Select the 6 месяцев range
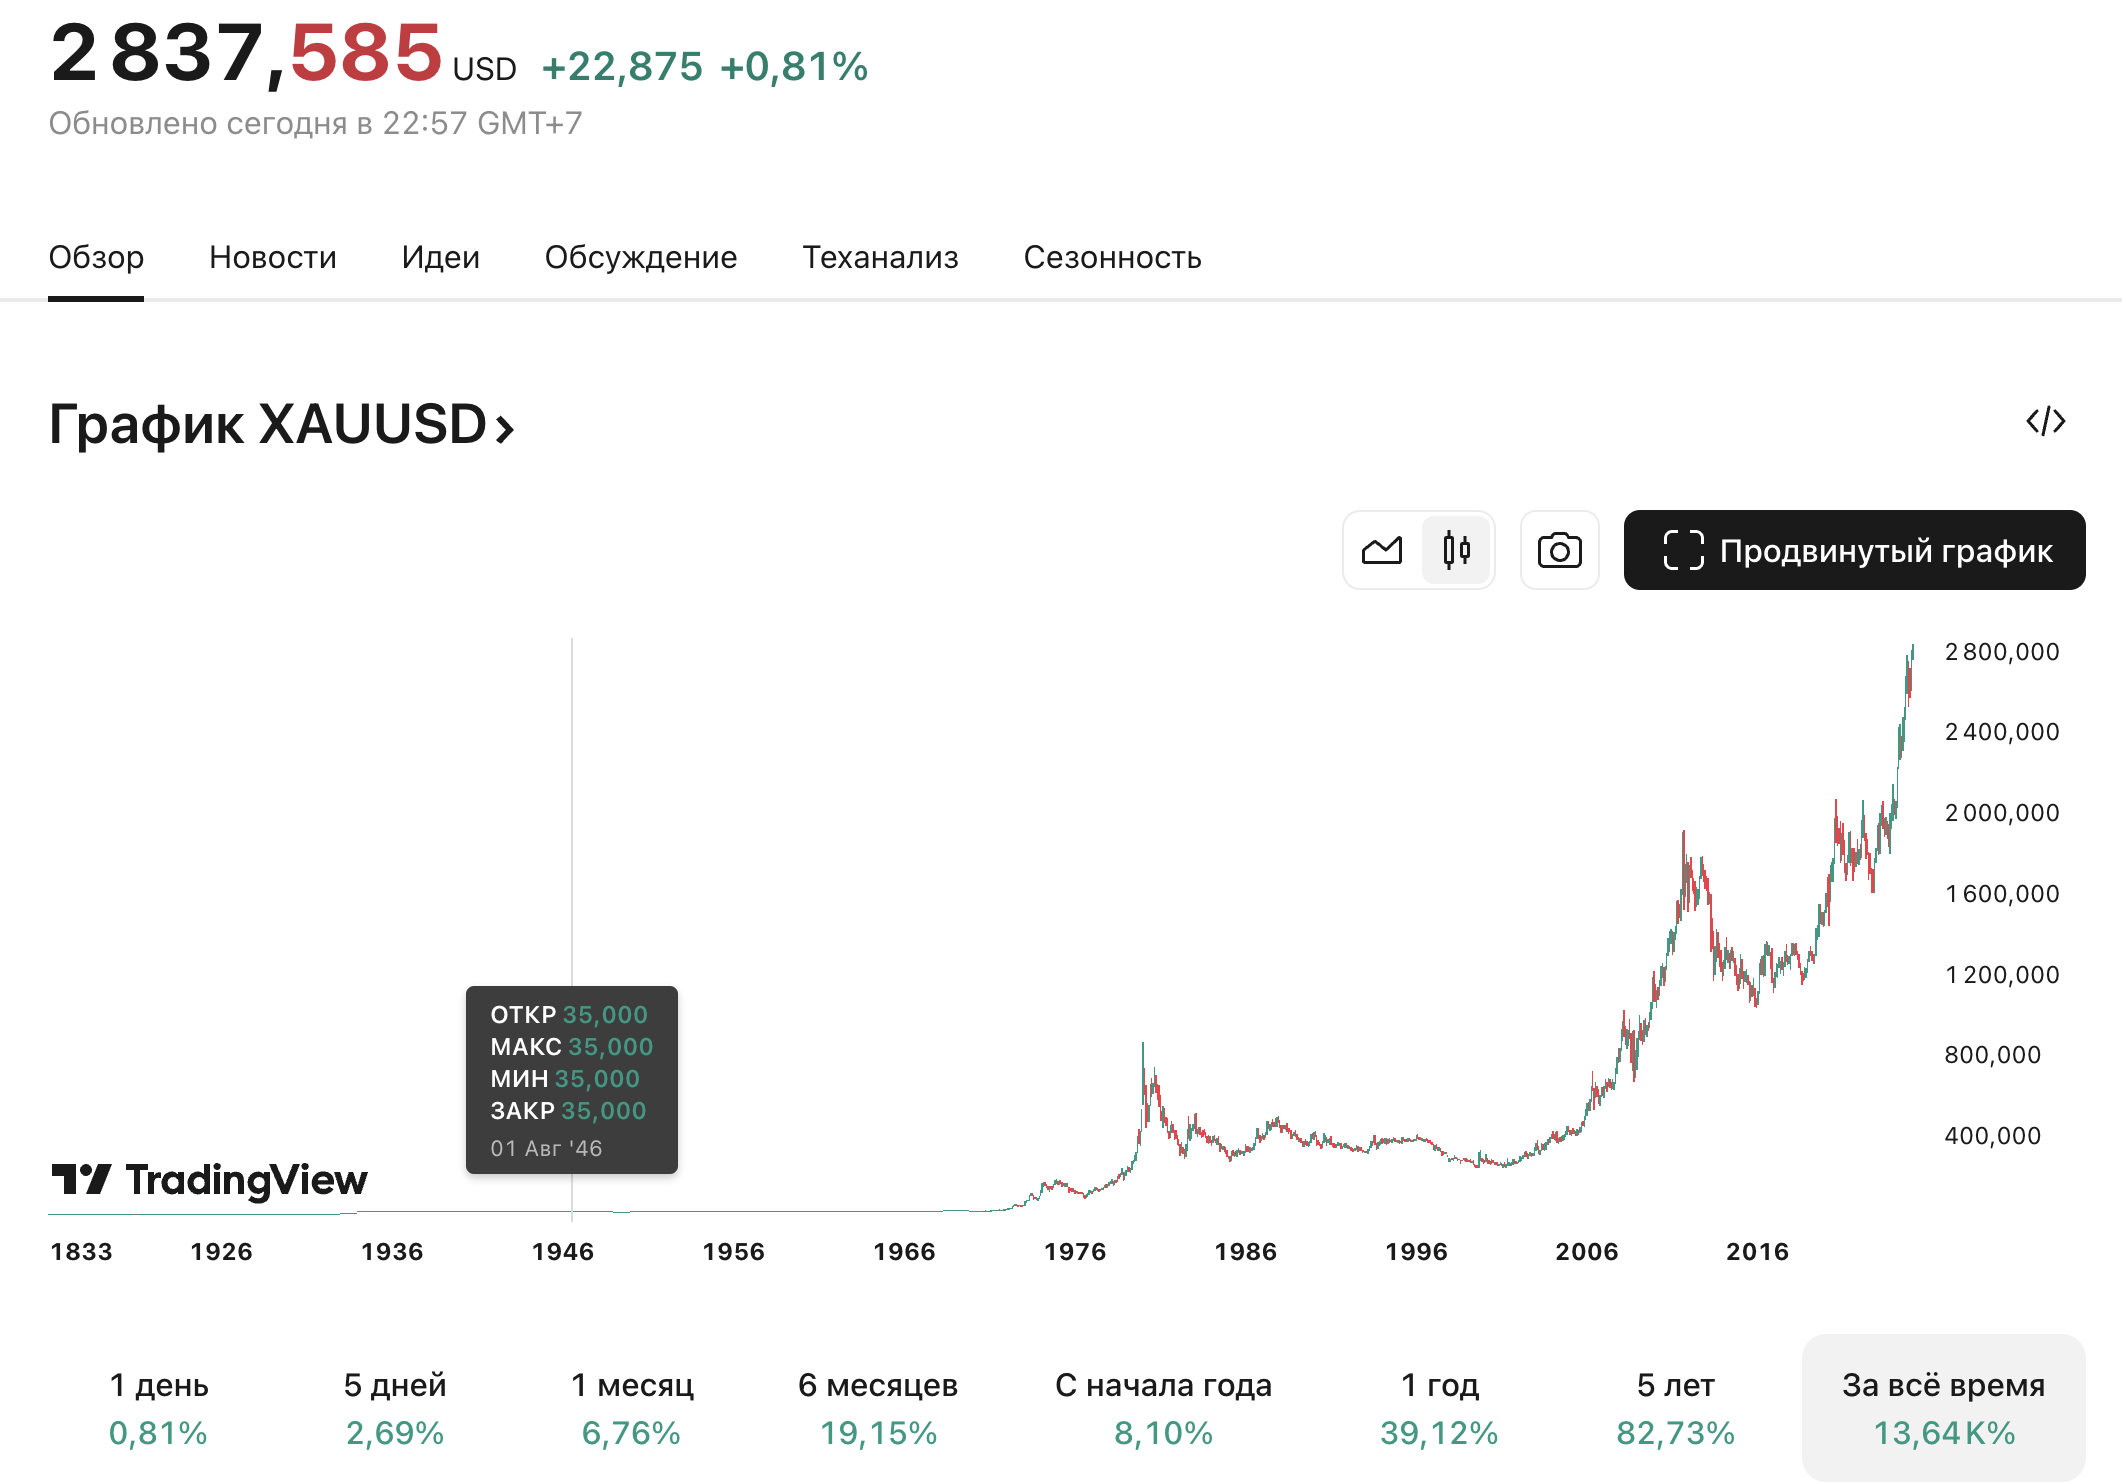Image resolution: width=2122 pixels, height=1484 pixels. [878, 1408]
